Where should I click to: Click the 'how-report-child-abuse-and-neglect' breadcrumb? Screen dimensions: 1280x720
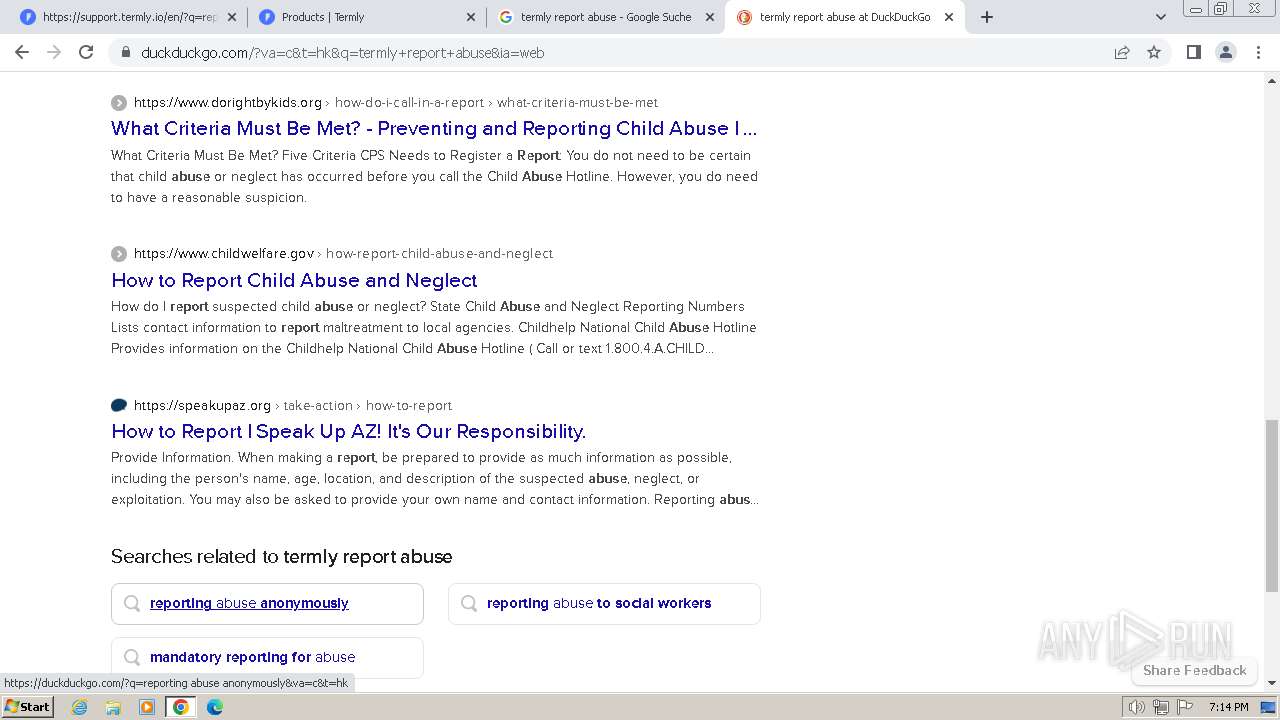click(x=439, y=253)
